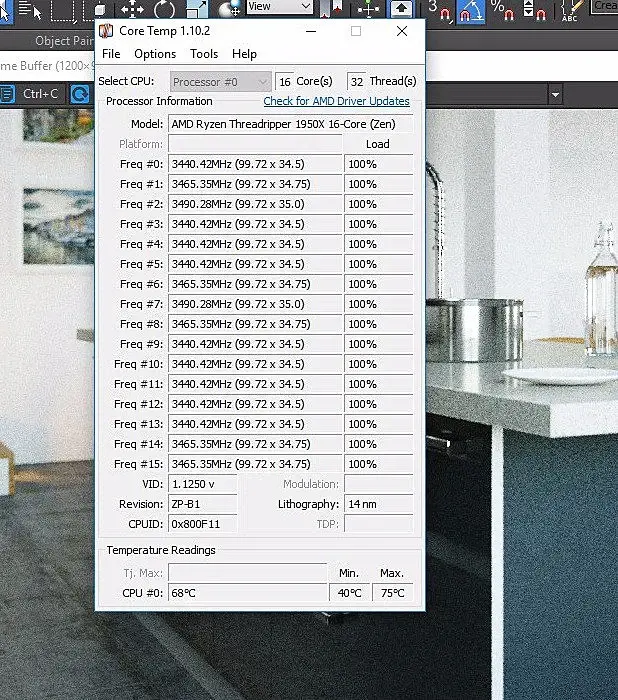Open the Options menu in Core Temp
This screenshot has width=618, height=700.
155,54
